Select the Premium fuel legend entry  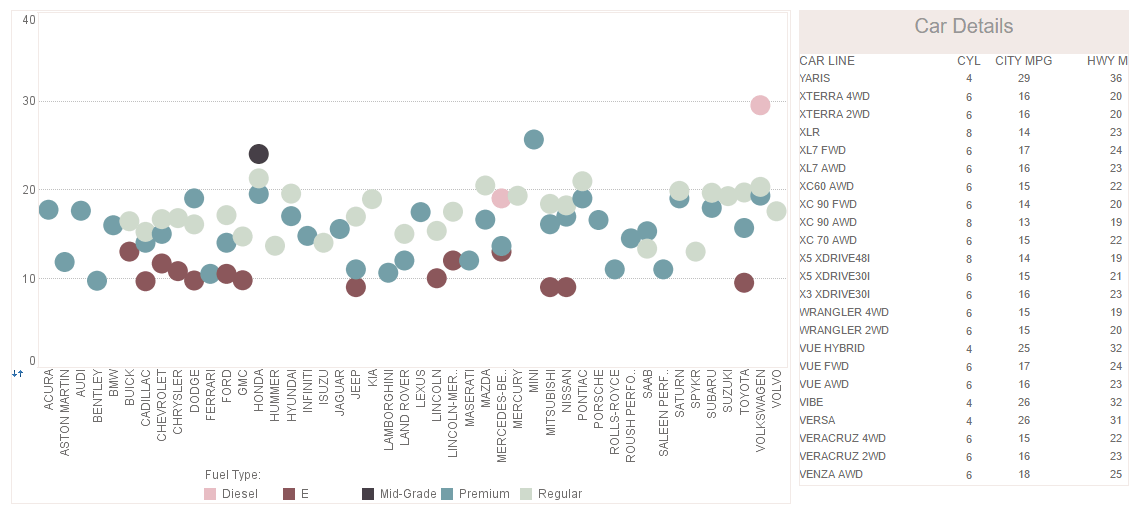click(x=475, y=494)
